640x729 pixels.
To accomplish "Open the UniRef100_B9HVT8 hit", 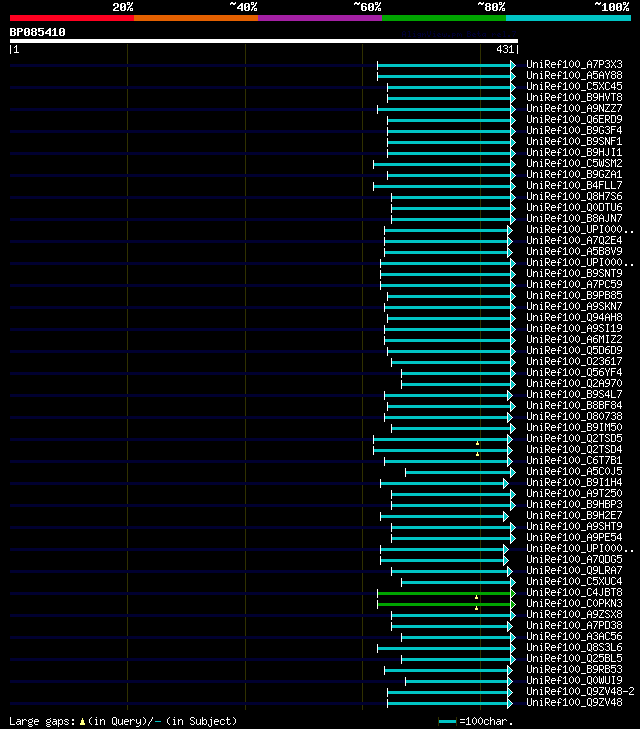I will (574, 98).
